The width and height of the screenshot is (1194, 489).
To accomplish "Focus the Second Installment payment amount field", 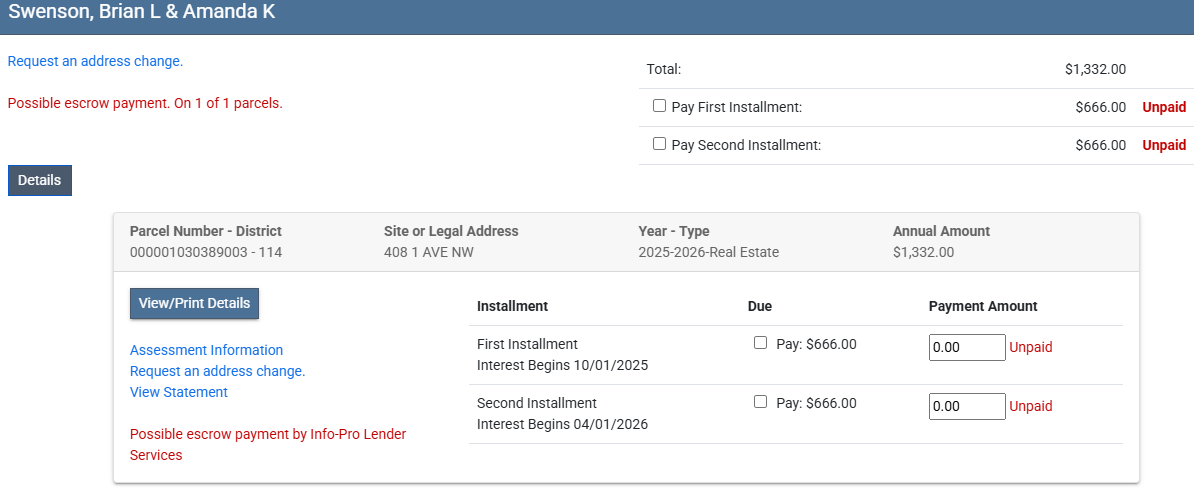I will pyautogui.click(x=966, y=406).
